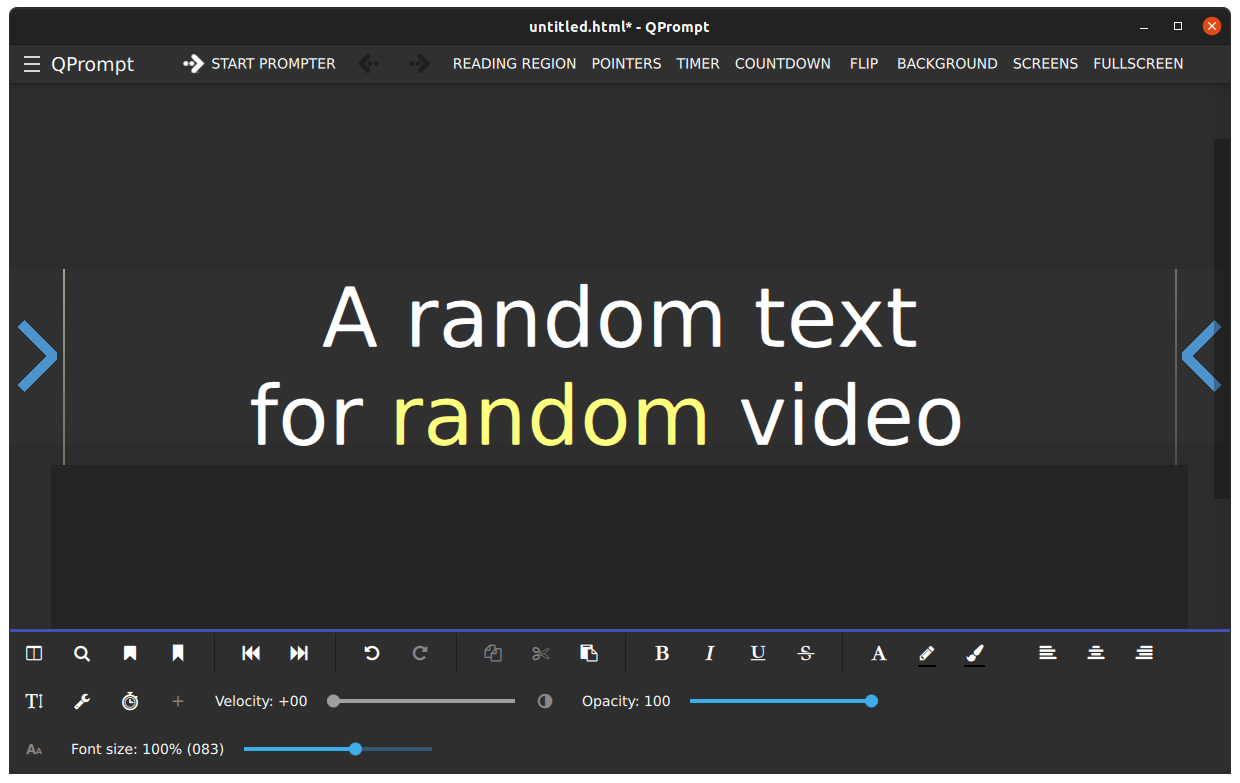Toggle bold formatting

[x=662, y=653]
